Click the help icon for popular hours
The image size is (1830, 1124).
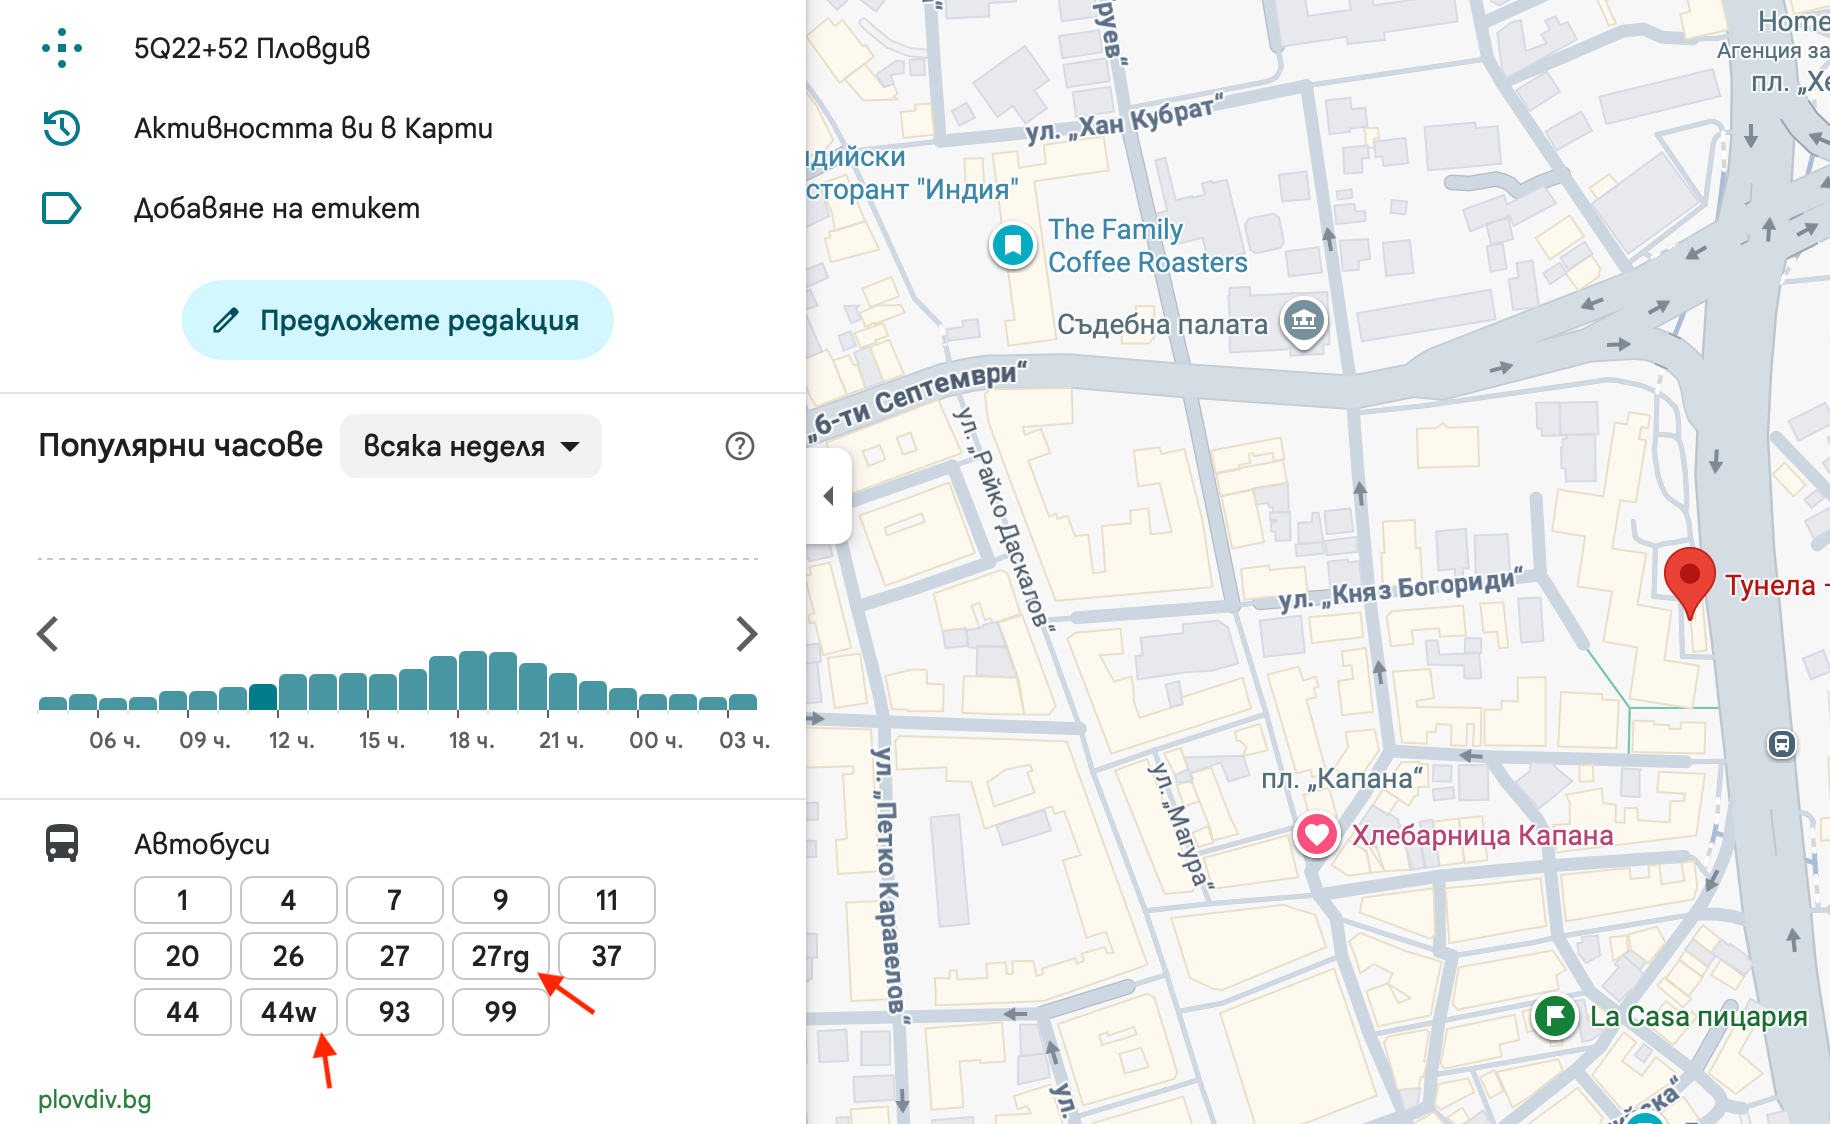739,446
